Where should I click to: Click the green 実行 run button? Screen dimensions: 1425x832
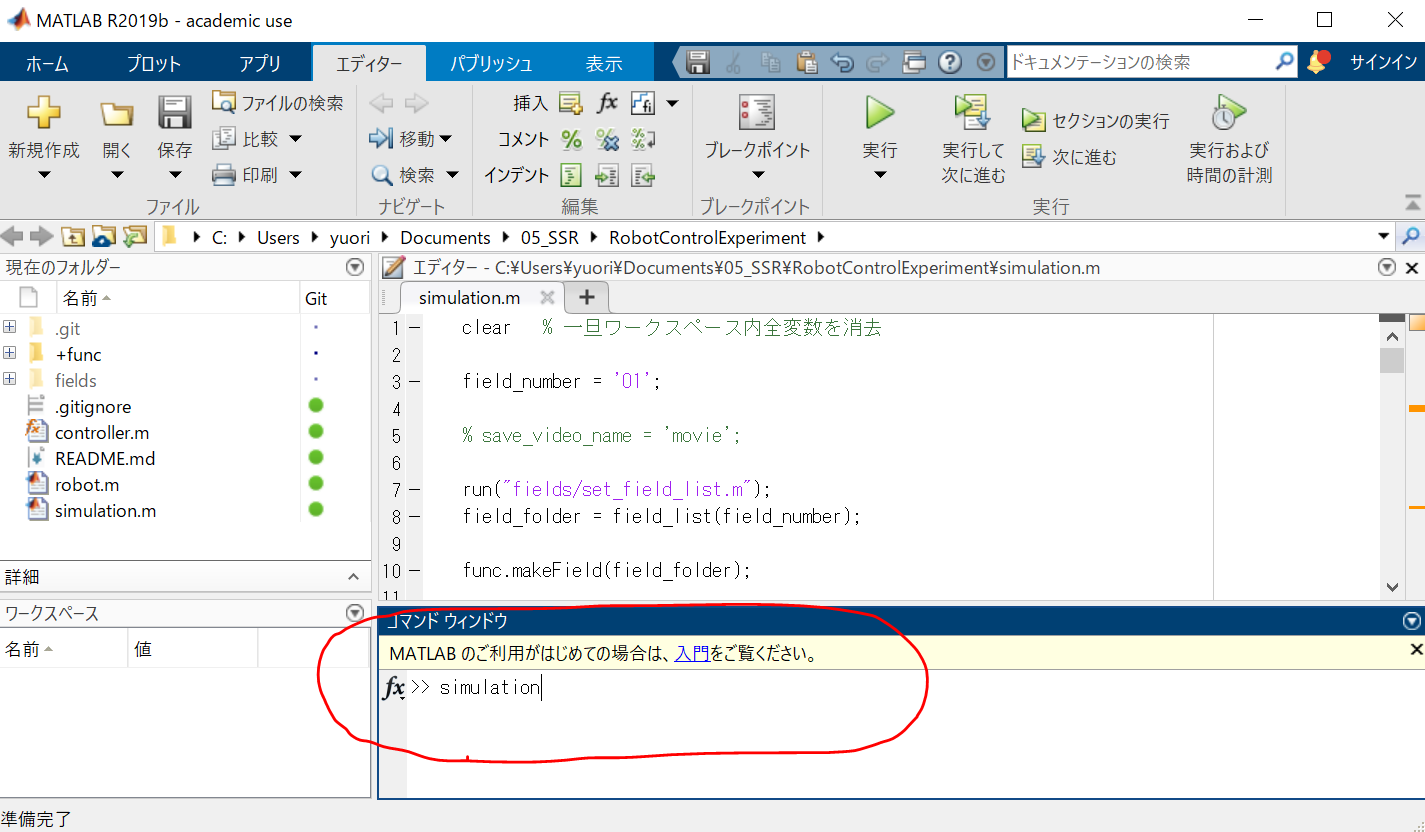pyautogui.click(x=880, y=112)
